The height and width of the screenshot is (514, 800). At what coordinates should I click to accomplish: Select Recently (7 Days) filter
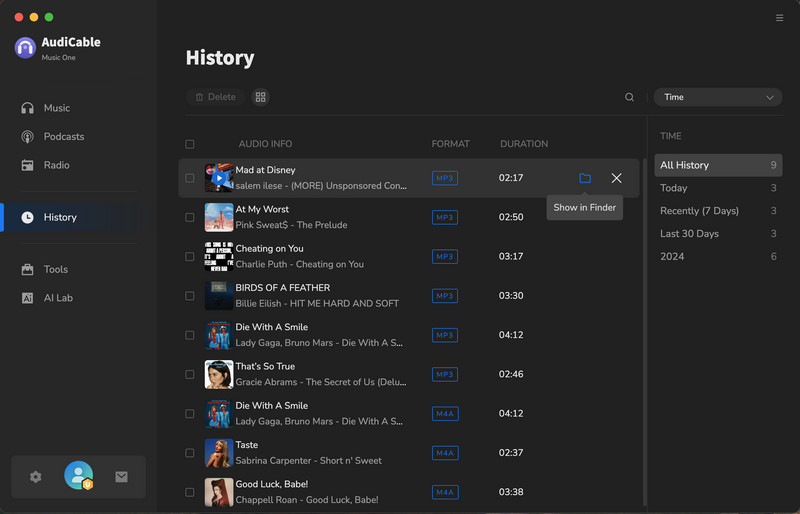click(718, 211)
